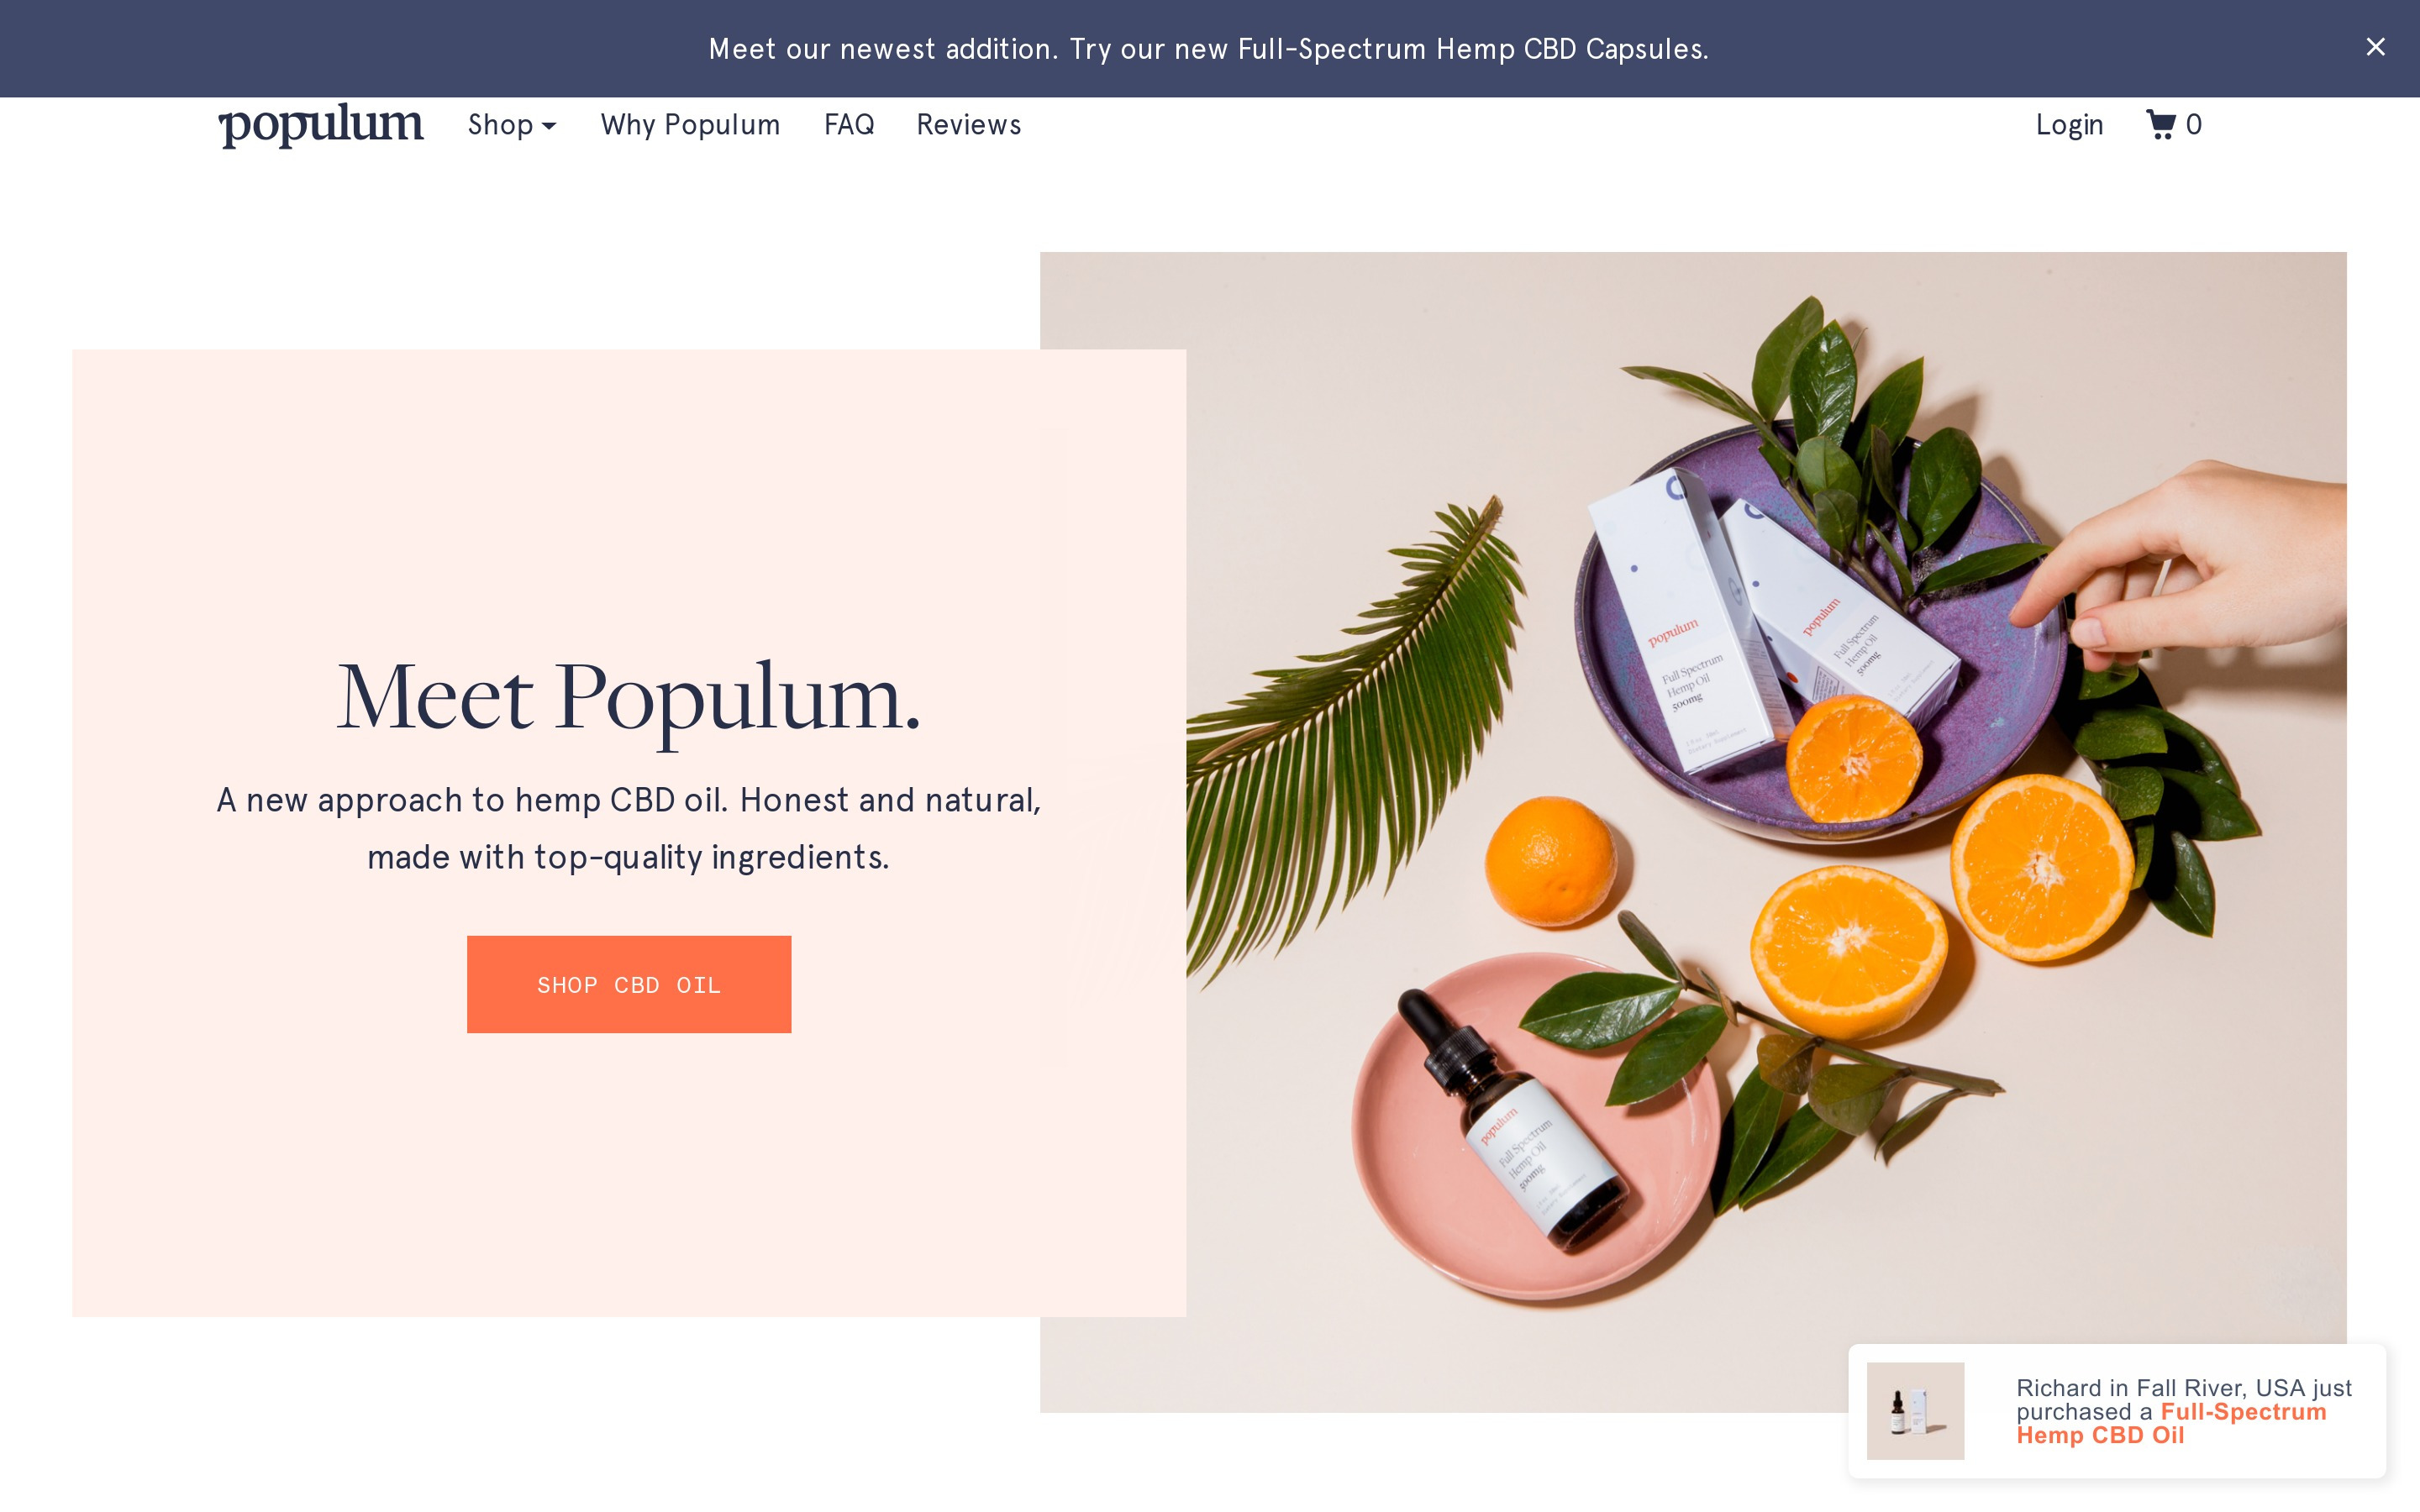The height and width of the screenshot is (1512, 2420).
Task: Open the Reviews page
Action: [x=968, y=125]
